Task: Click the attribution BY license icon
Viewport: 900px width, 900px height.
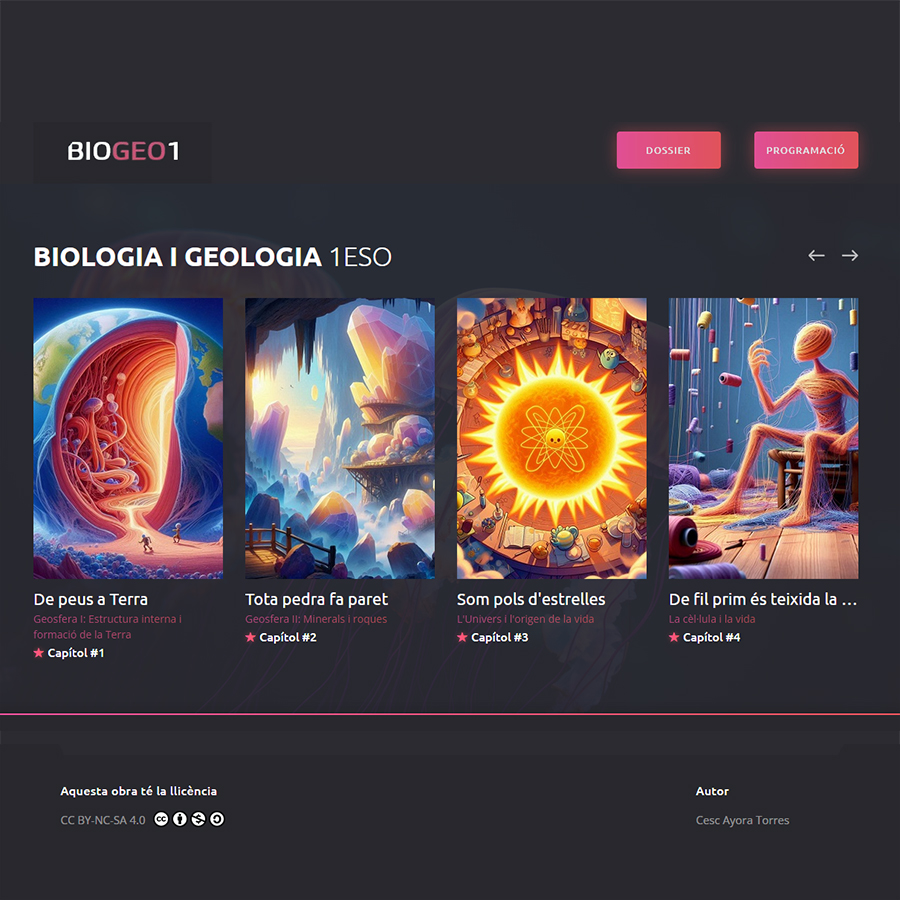Action: pyautogui.click(x=180, y=819)
